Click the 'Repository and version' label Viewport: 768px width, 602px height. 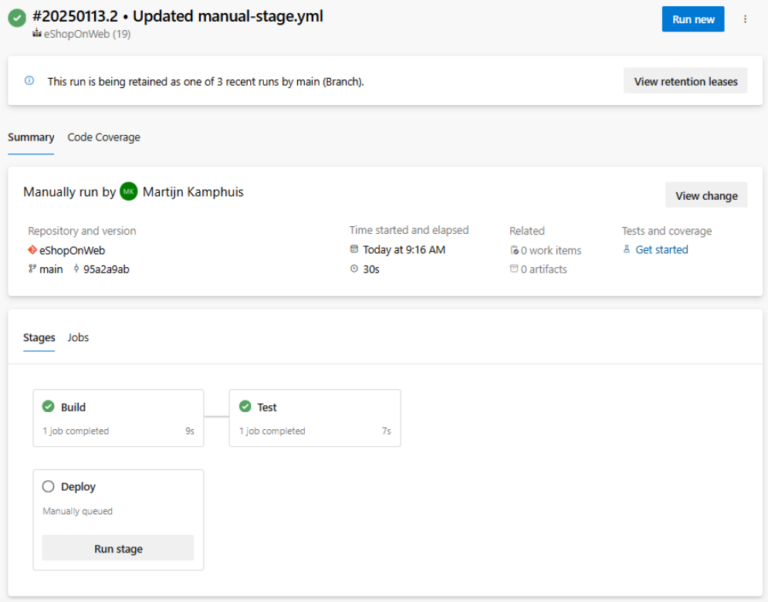(x=82, y=231)
